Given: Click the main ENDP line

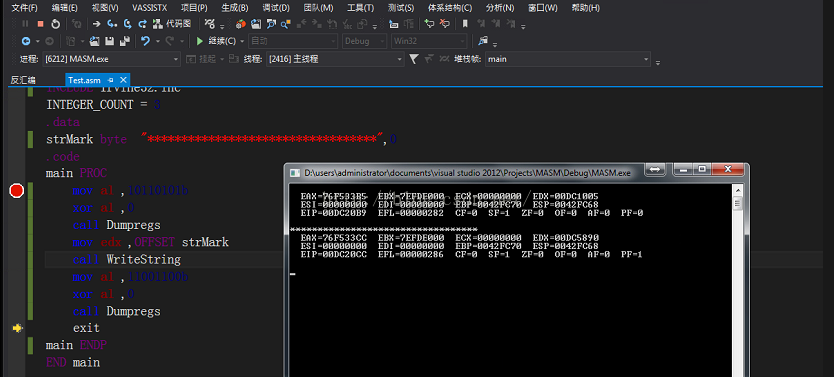Looking at the screenshot, I should [x=76, y=345].
